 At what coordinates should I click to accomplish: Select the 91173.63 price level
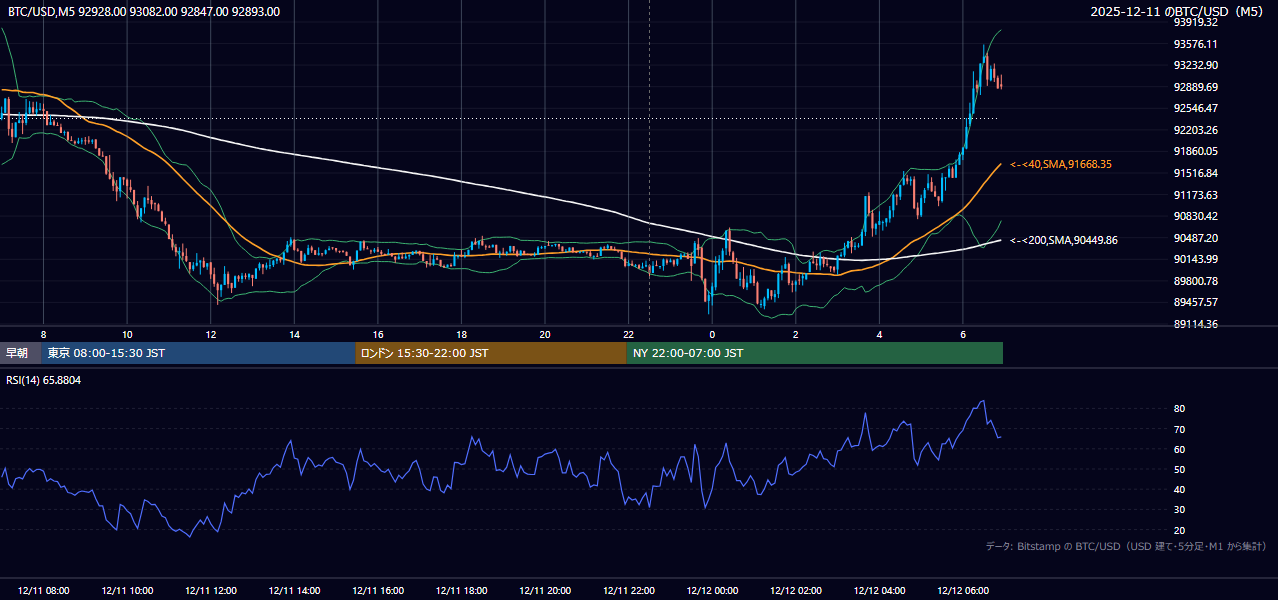pyautogui.click(x=1195, y=195)
